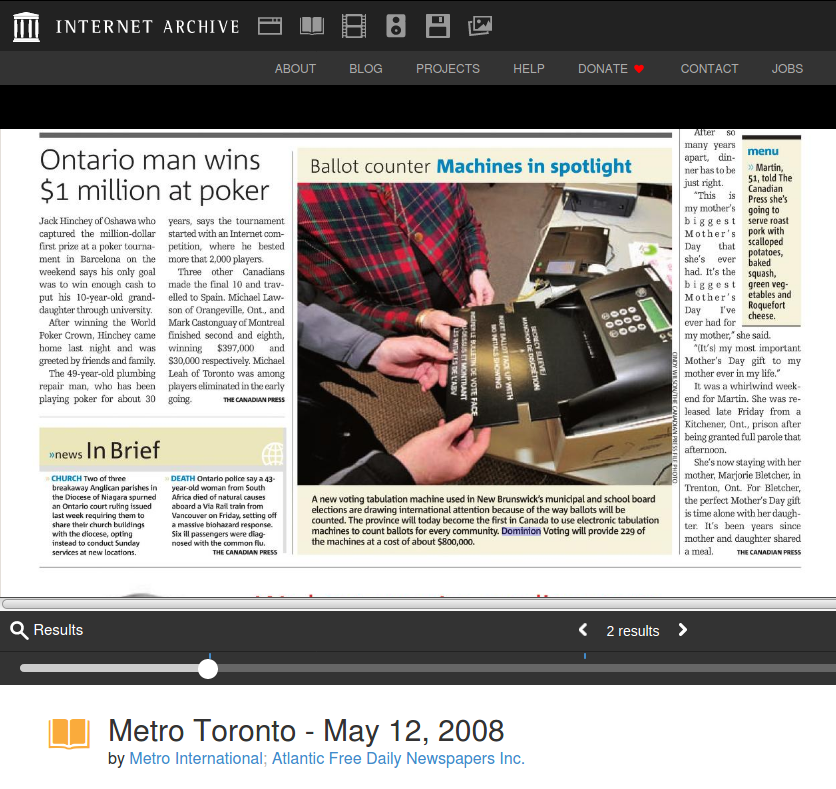Jump to second search result marker on scrubber
The image size is (836, 789).
(x=585, y=656)
